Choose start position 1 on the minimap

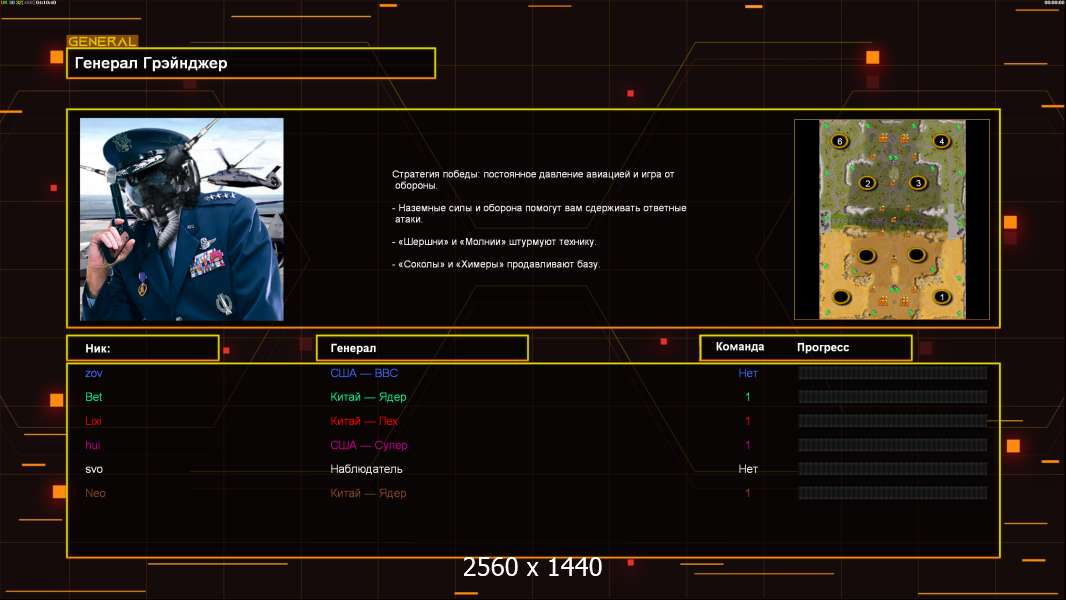[940, 297]
